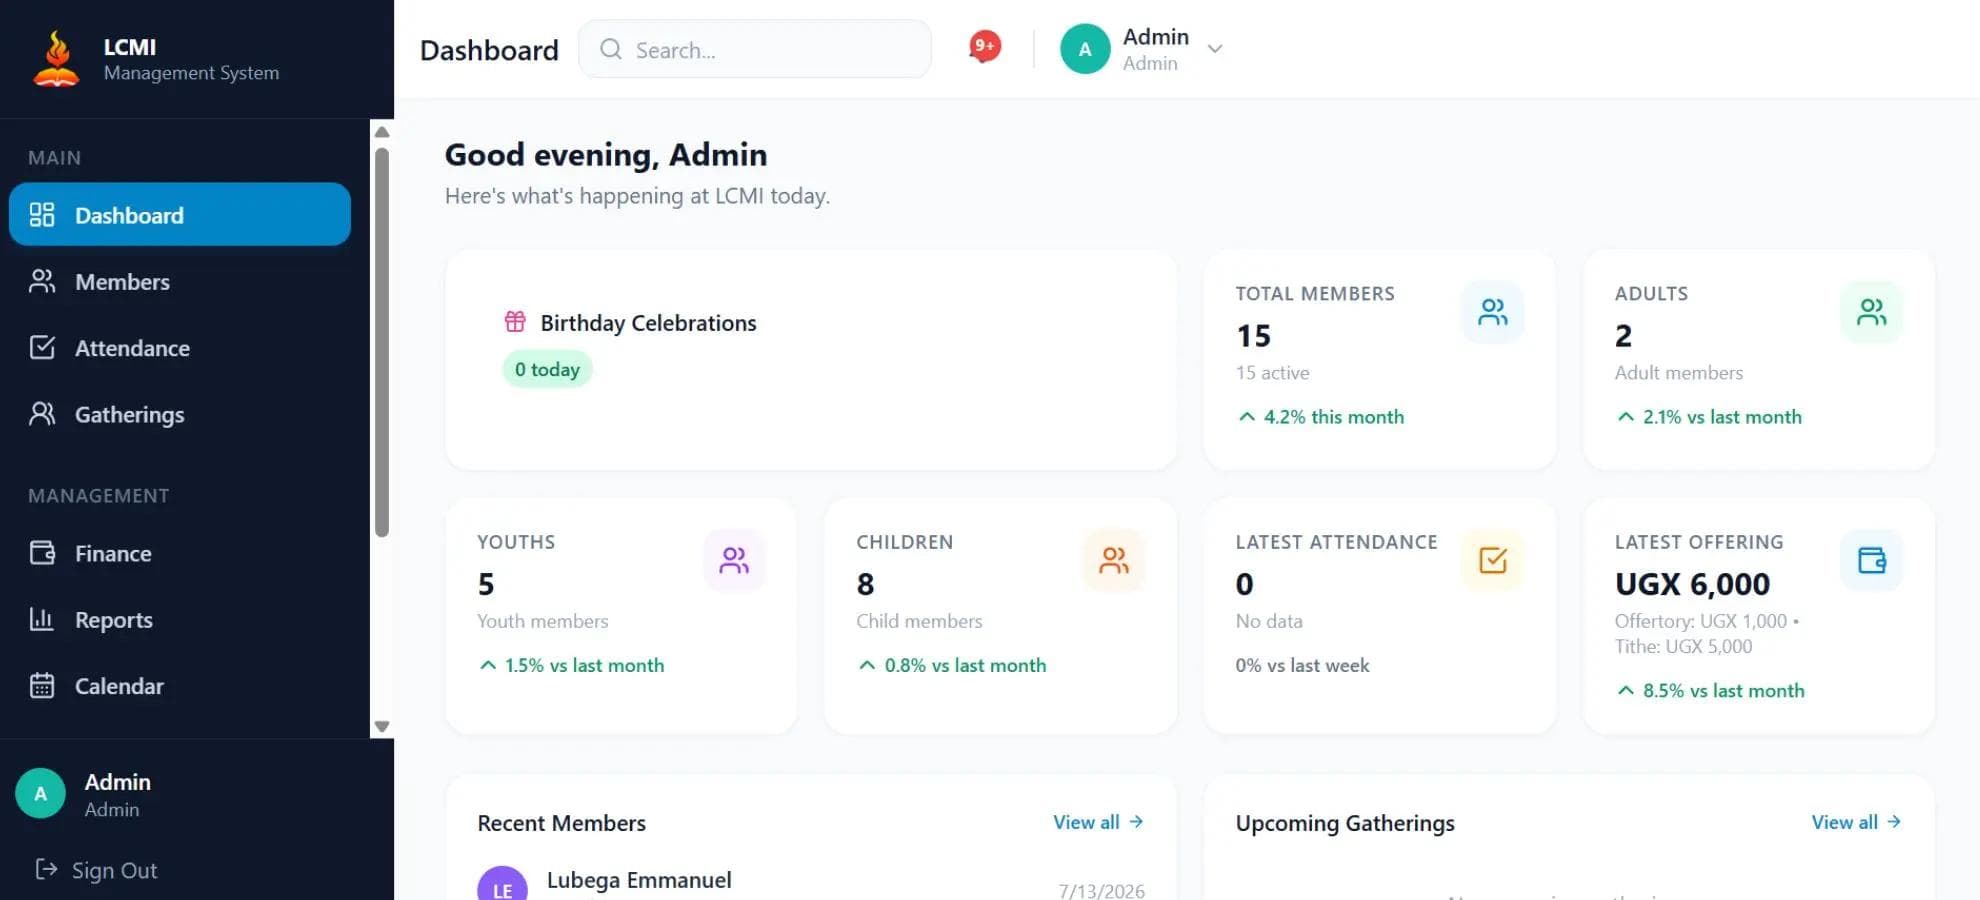Click the Attendance checkbox icon in sidebar
Screen dimensions: 1980x900
(x=42, y=347)
